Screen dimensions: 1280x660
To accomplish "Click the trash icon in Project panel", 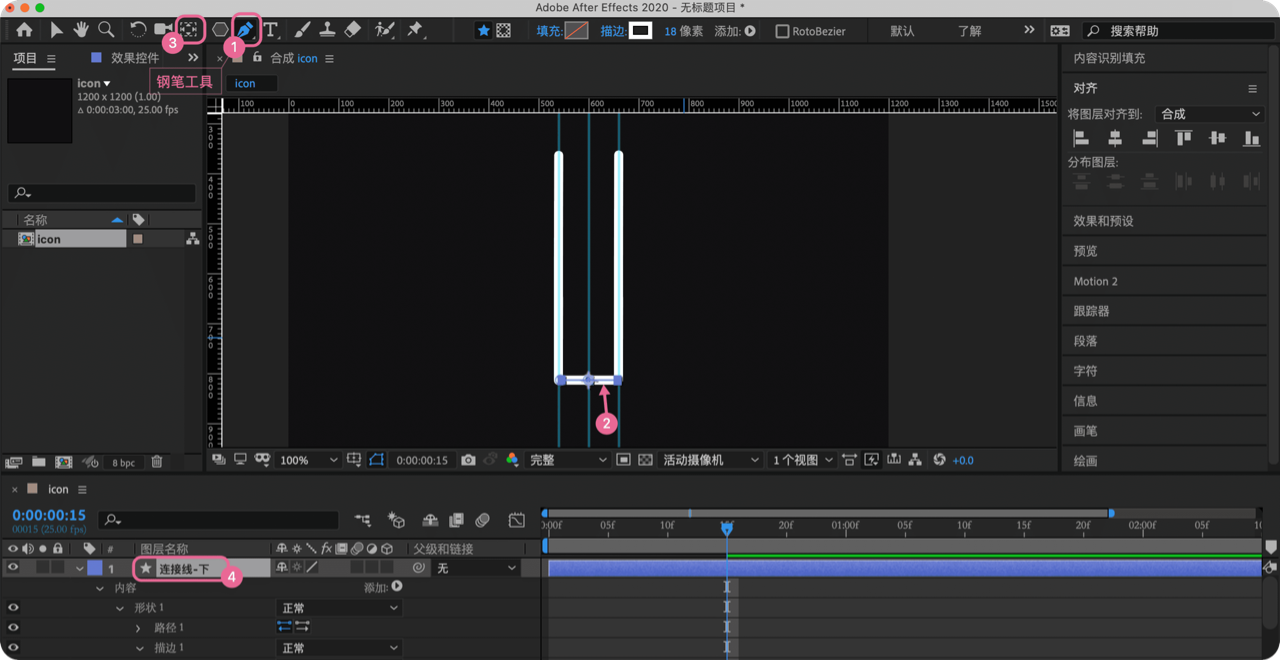I will click(x=157, y=462).
